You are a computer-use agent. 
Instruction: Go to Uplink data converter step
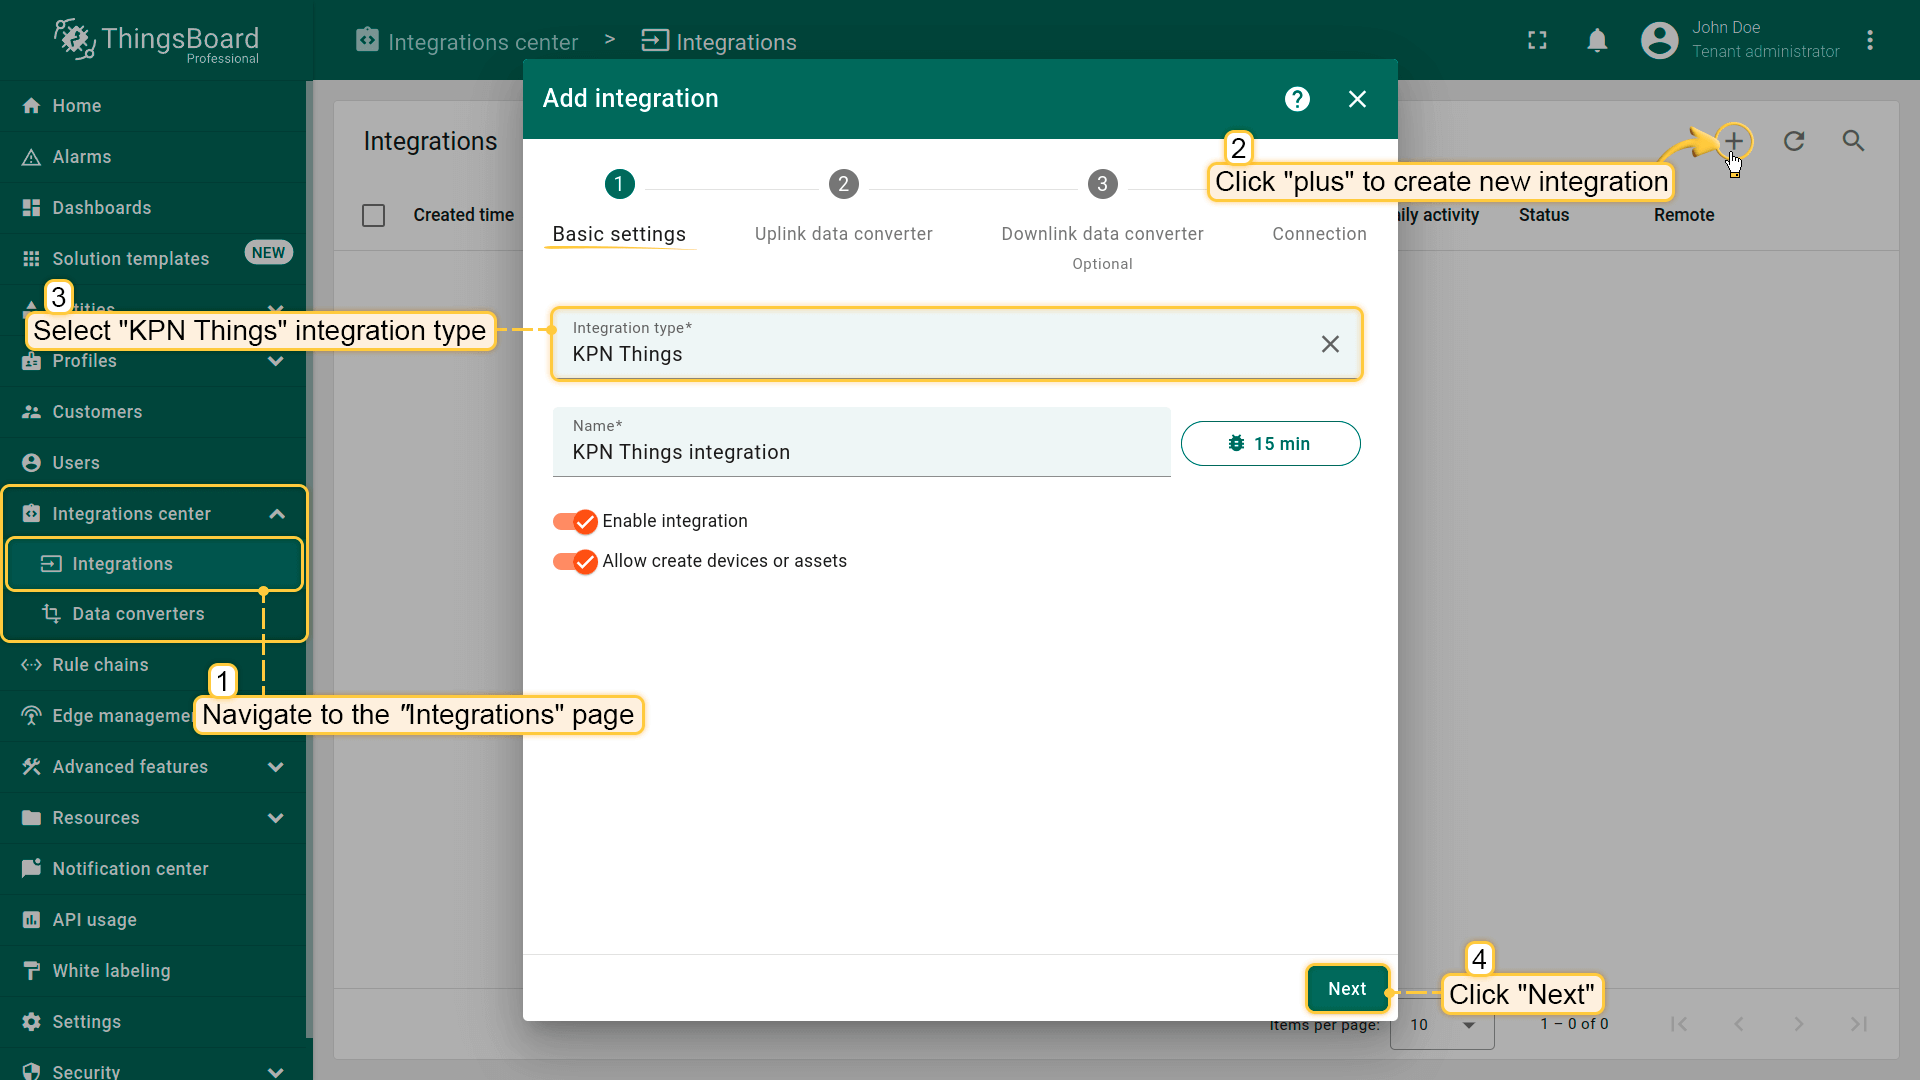click(843, 185)
